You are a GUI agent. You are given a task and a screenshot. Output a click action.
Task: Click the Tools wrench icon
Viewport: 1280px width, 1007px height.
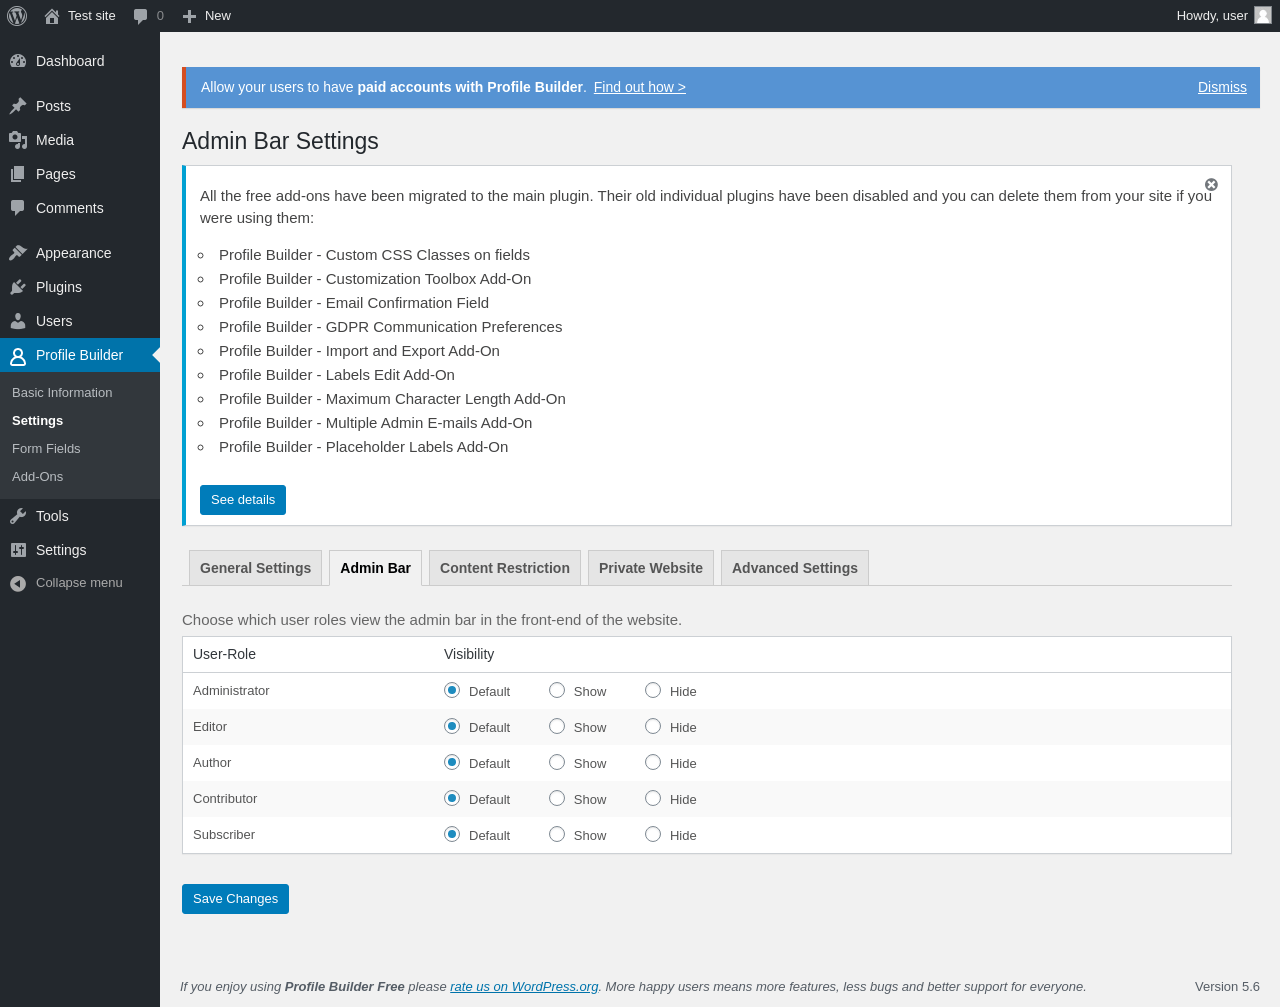18,516
